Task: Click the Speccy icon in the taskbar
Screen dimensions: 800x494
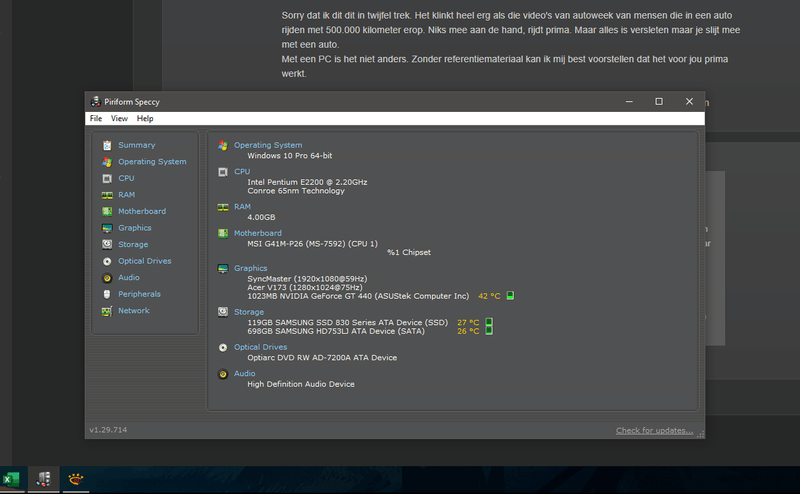Action: pyautogui.click(x=43, y=479)
